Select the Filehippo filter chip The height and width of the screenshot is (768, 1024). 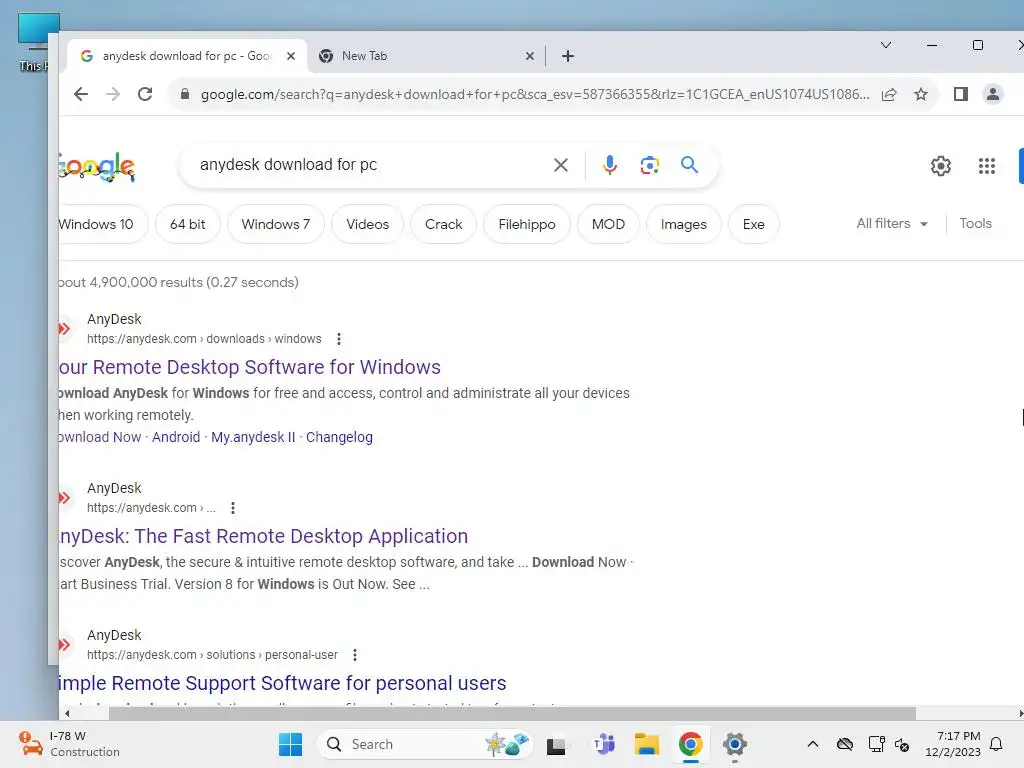(x=527, y=224)
